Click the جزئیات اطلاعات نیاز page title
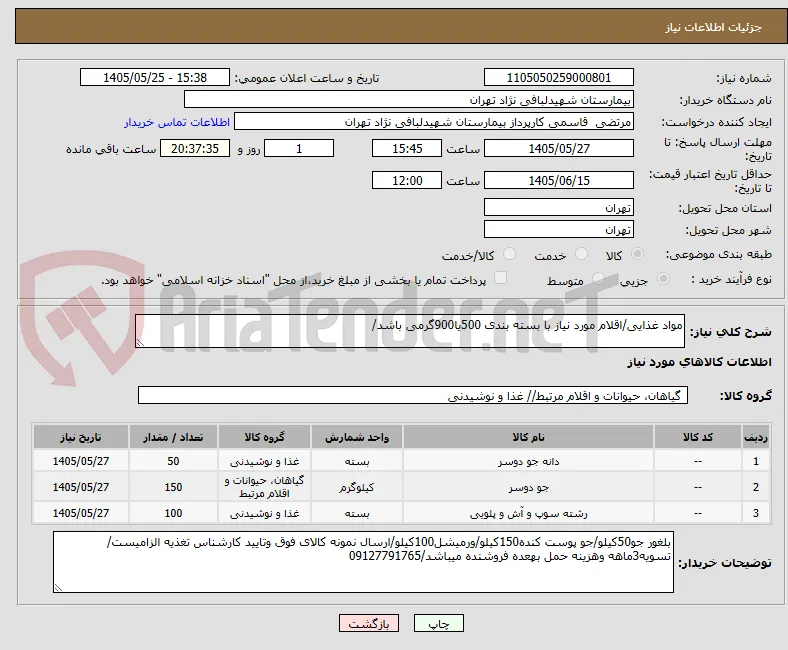The image size is (788, 650). click(x=714, y=27)
